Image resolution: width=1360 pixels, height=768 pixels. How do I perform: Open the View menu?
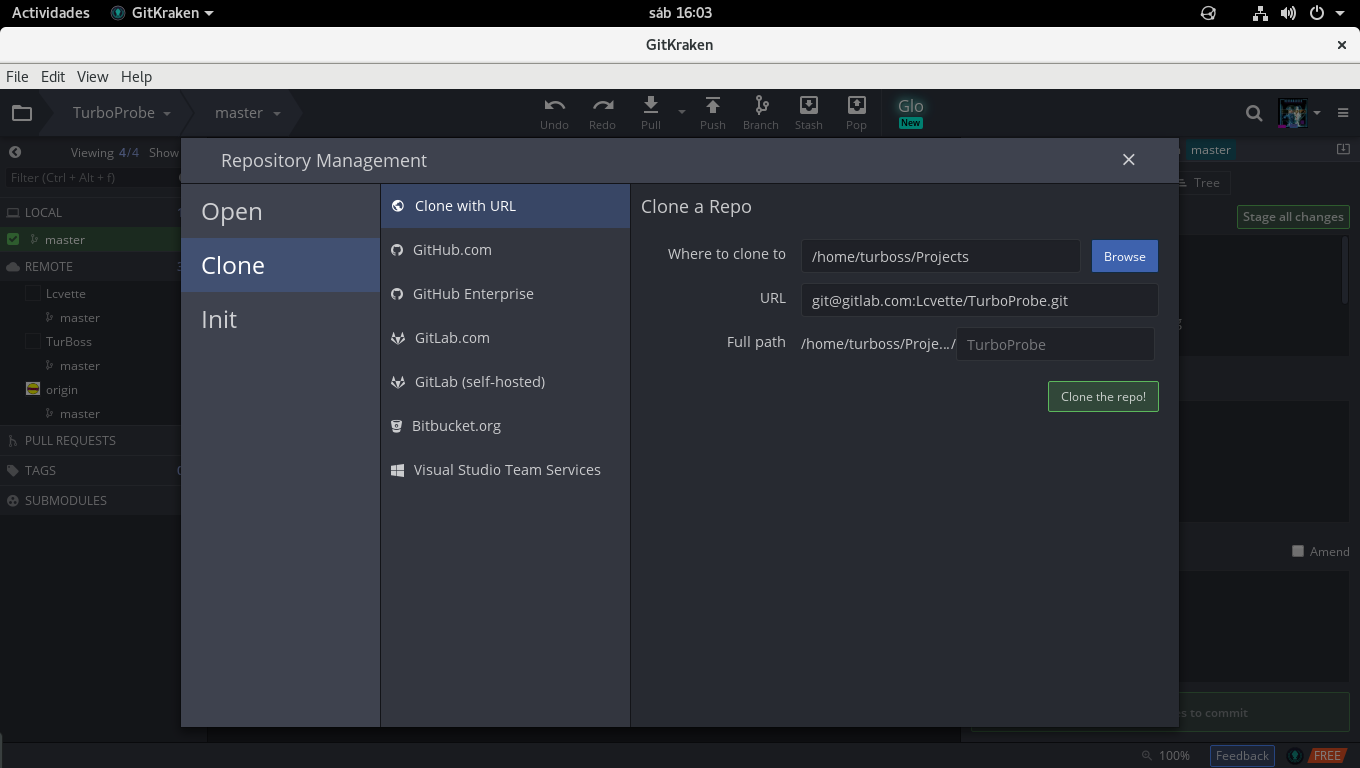(x=92, y=76)
